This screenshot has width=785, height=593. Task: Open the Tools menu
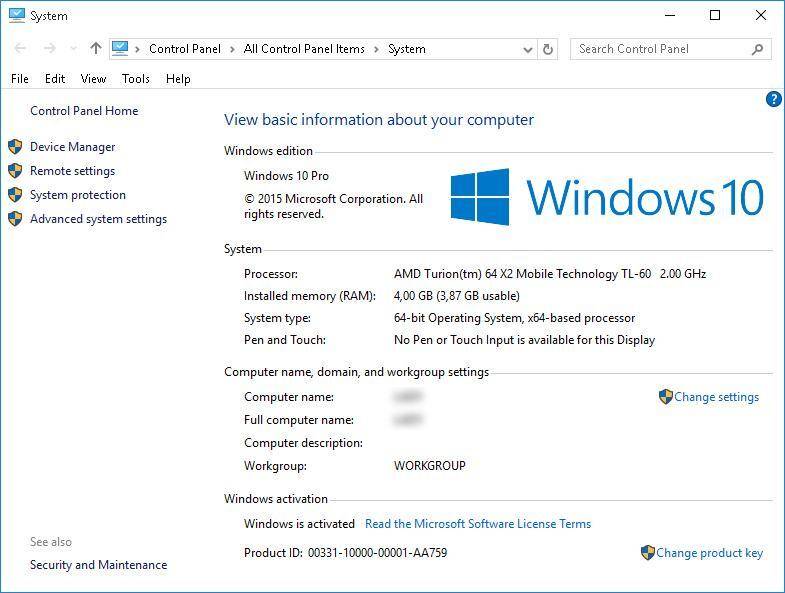[x=136, y=79]
